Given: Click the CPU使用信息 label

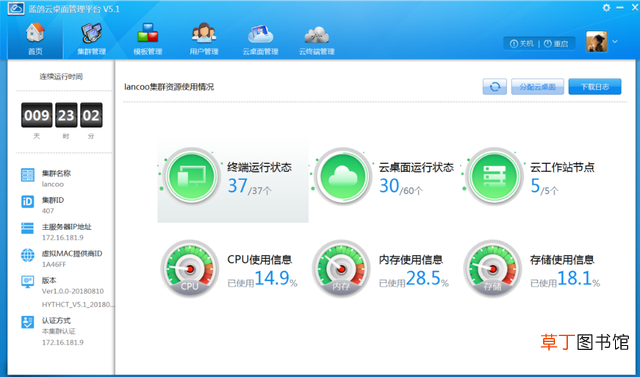Looking at the screenshot, I should pyautogui.click(x=260, y=259).
